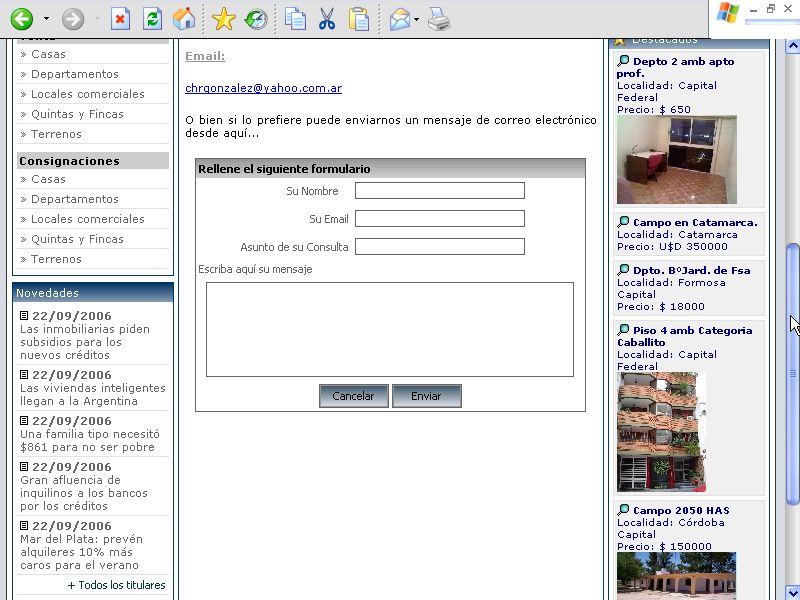The image size is (800, 600).
Task: Click magnifier icon beside Dpto. BºJard. de Fsa
Action: [x=623, y=270]
